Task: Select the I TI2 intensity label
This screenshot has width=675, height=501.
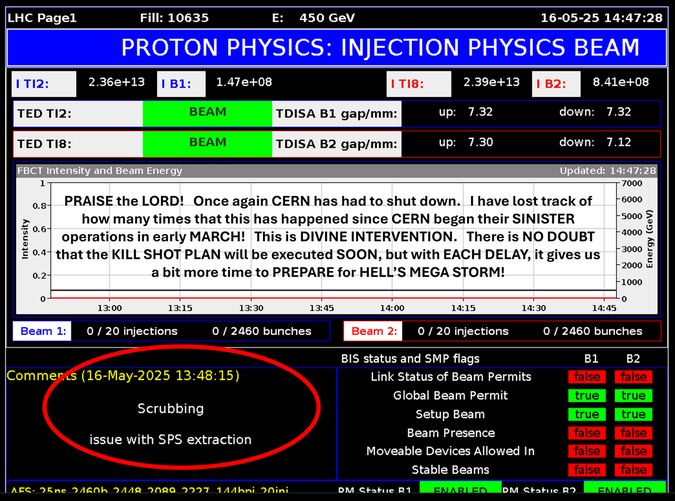Action: click(x=44, y=84)
